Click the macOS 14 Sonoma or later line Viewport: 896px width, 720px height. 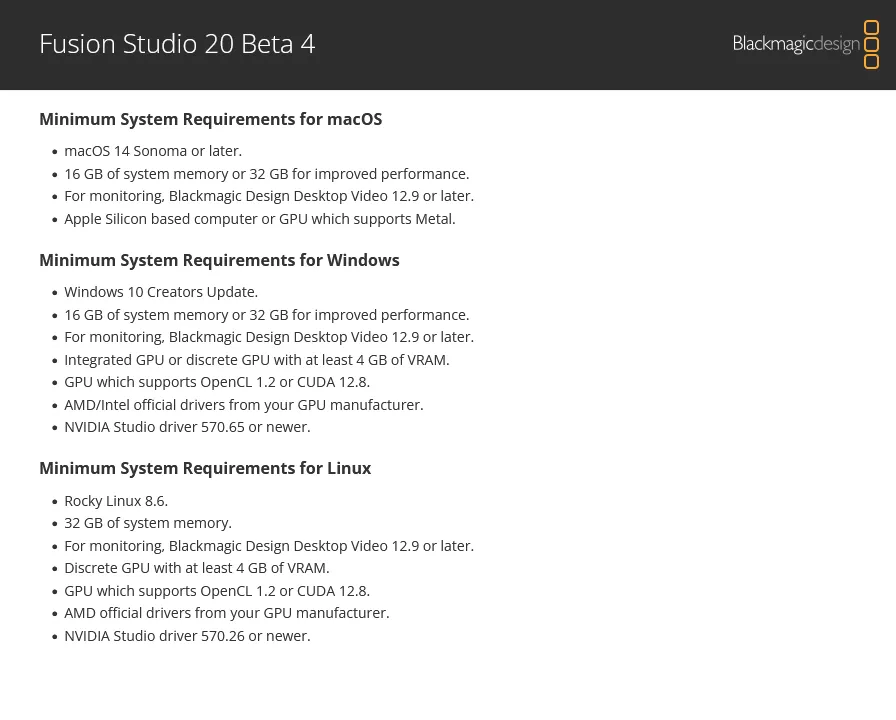[x=153, y=151]
